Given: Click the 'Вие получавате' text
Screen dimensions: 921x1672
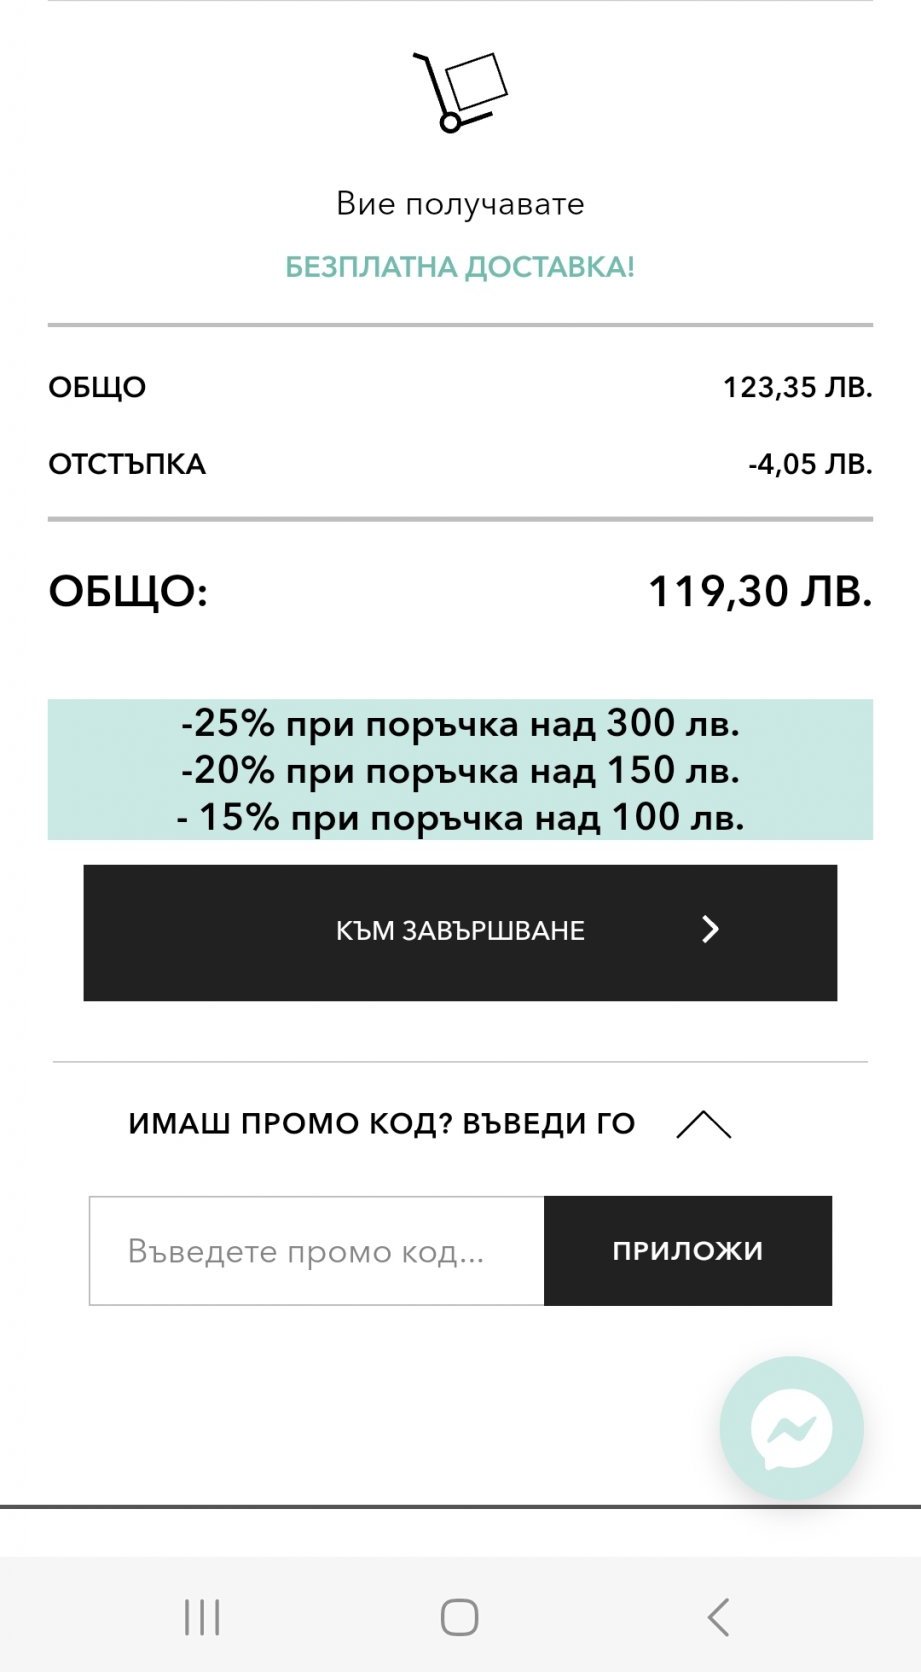Looking at the screenshot, I should (460, 204).
